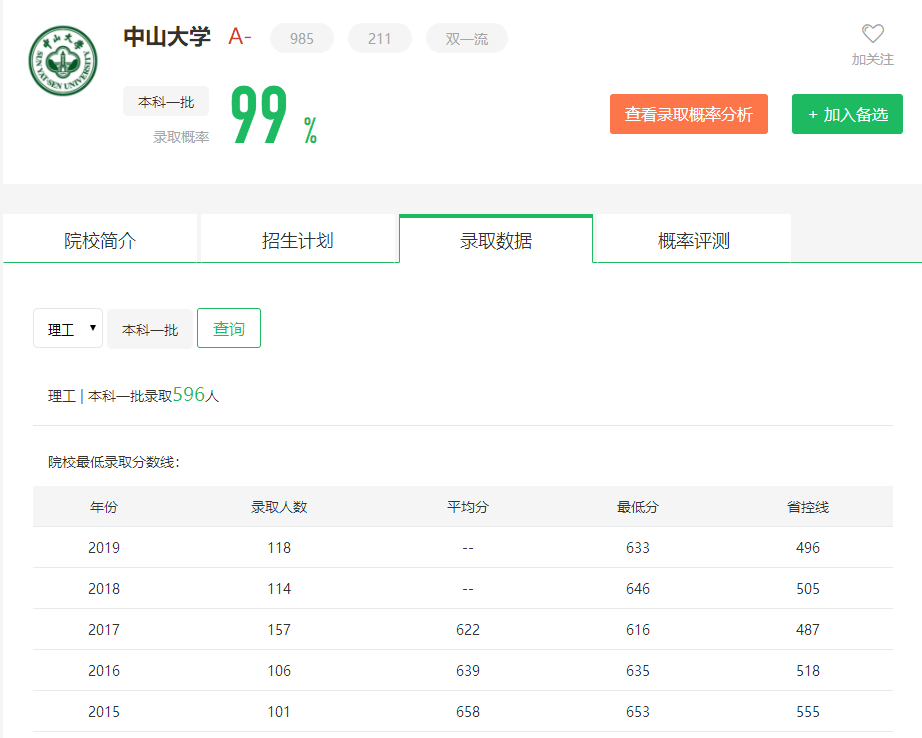This screenshot has height=738, width=922.
Task: Click the 2018 year cell
Action: [104, 589]
